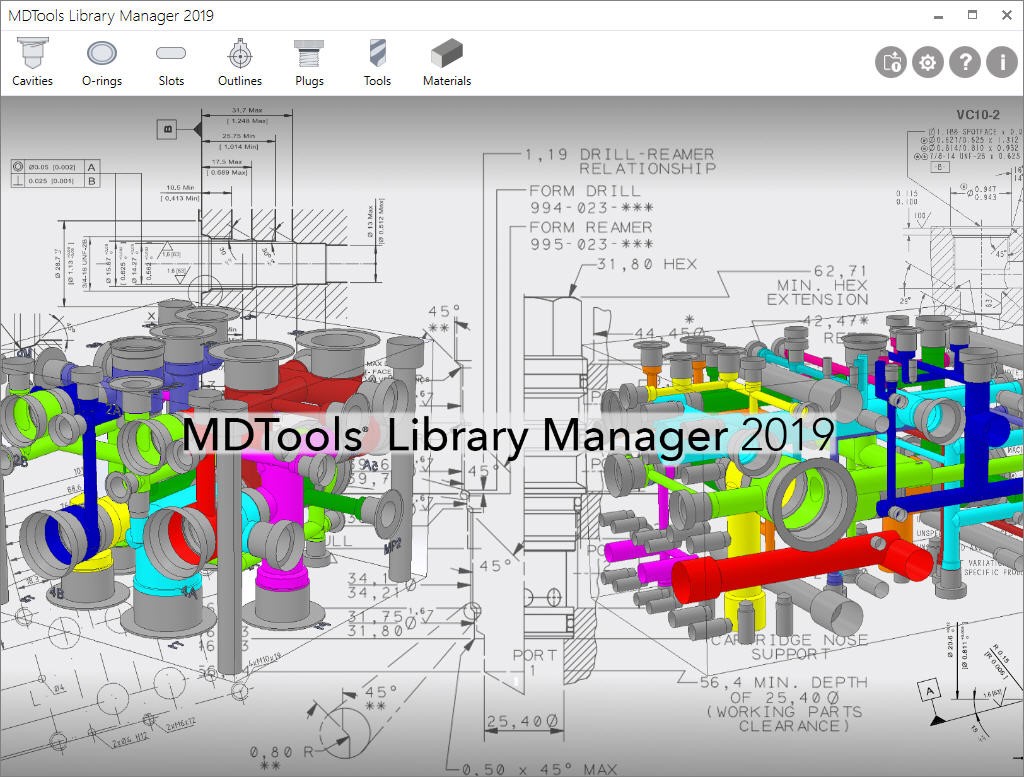The image size is (1024, 777).
Task: Open the Plugs library
Action: pyautogui.click(x=309, y=54)
